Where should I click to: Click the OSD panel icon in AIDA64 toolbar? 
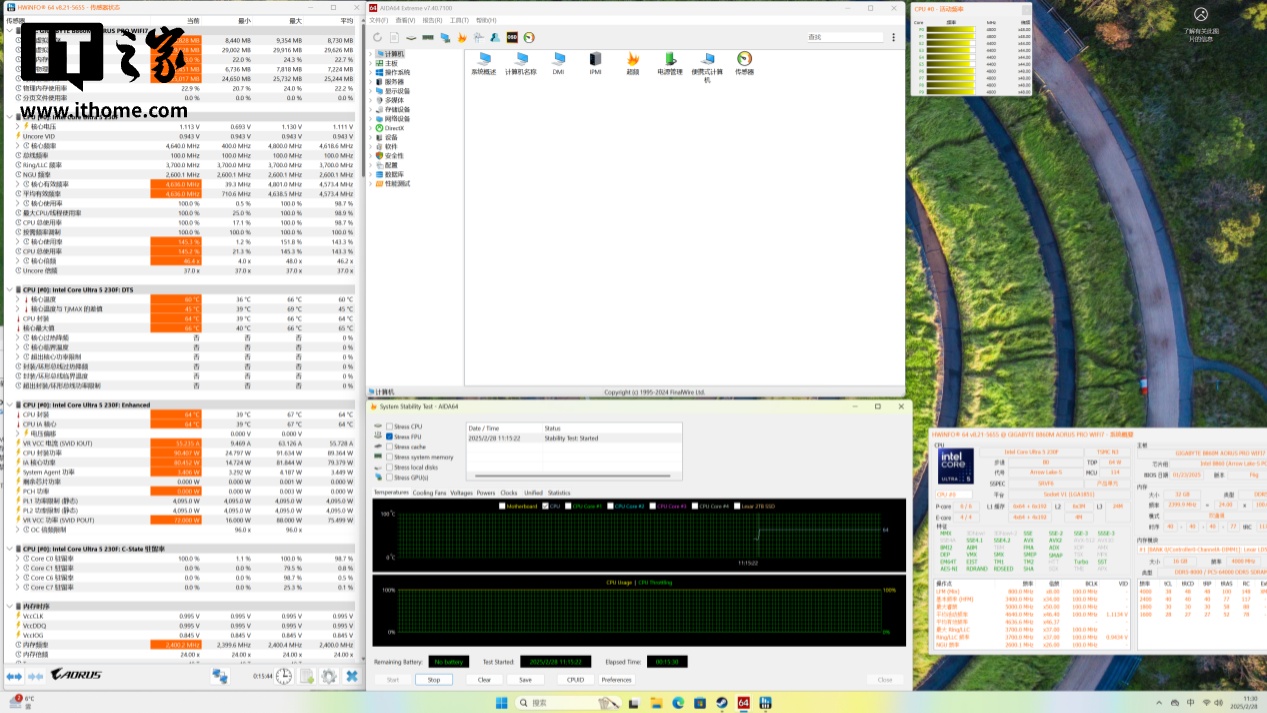[x=512, y=38]
